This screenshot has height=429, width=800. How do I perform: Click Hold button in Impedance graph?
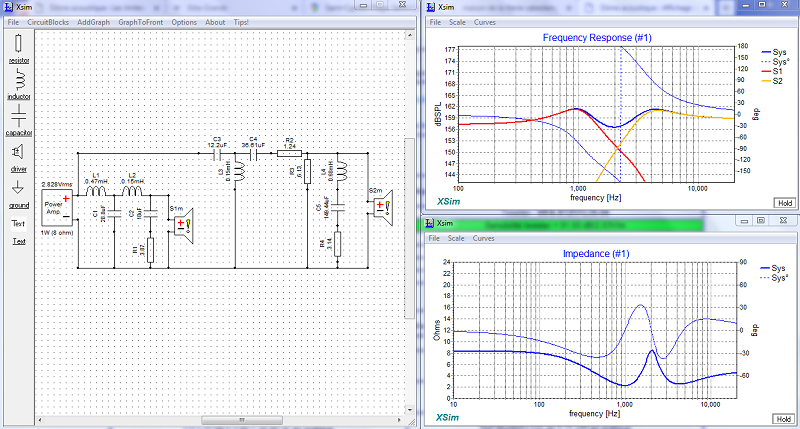[784, 419]
